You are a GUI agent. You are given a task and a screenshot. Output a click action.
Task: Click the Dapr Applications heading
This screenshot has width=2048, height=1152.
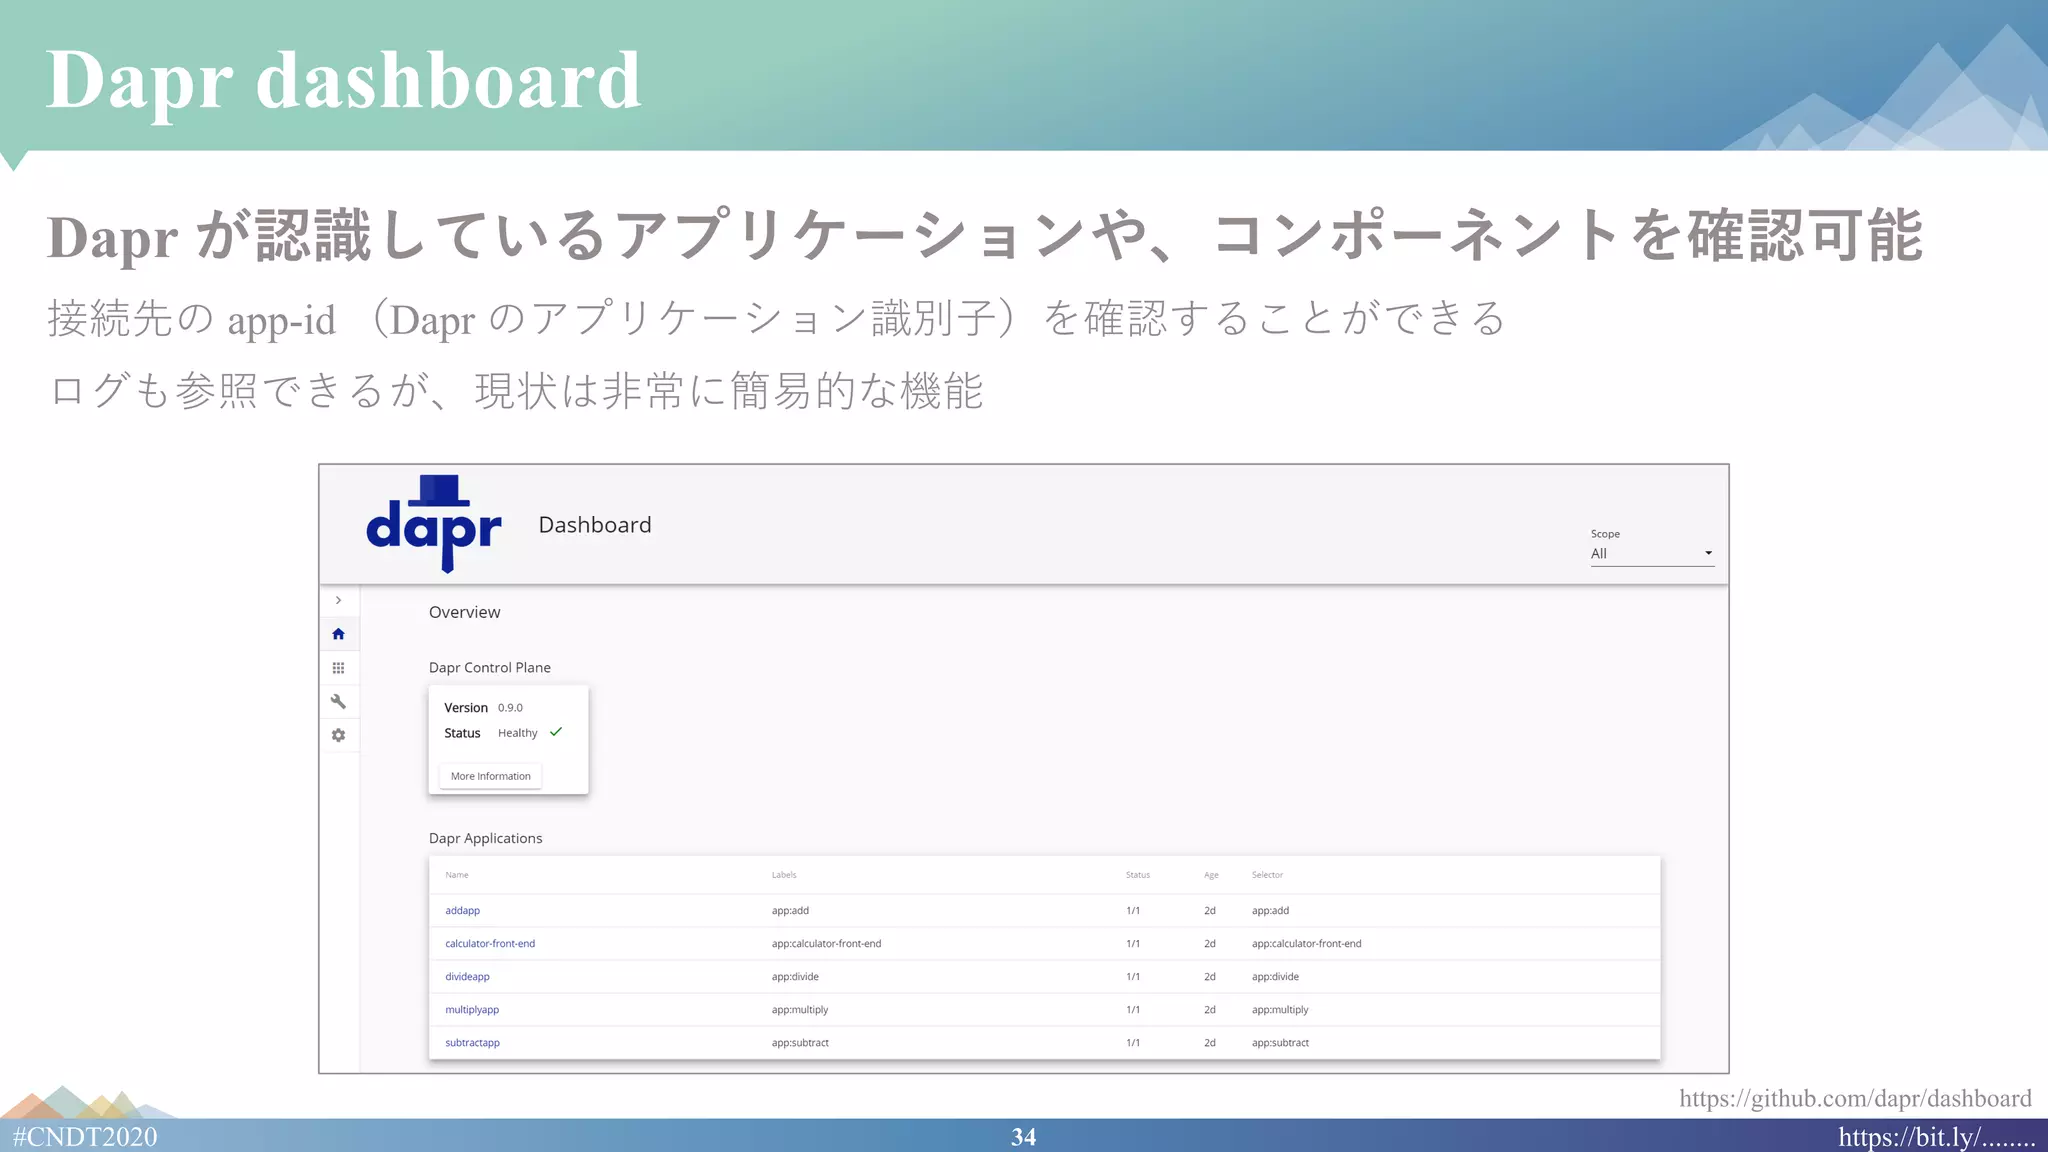485,838
